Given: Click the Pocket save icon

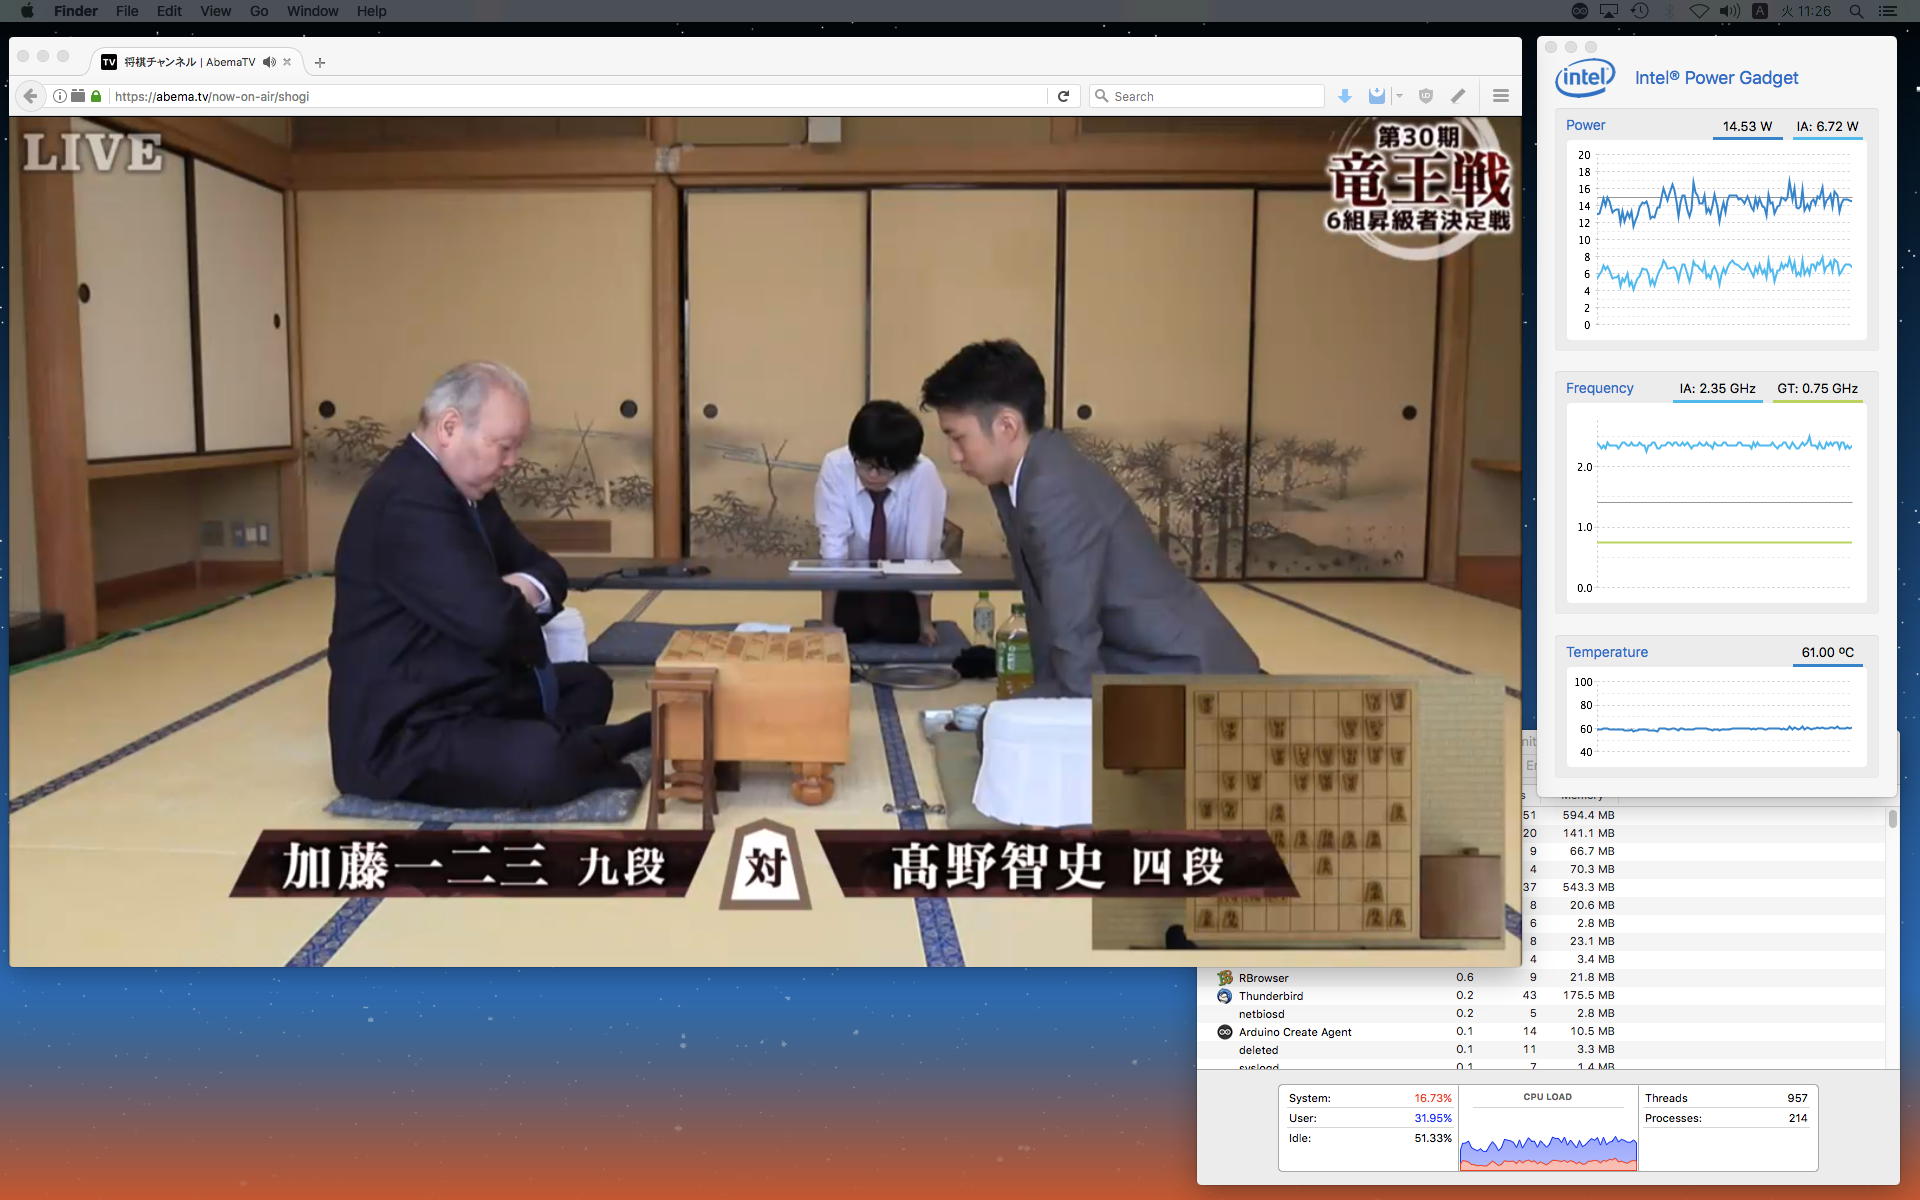Looking at the screenshot, I should 1377,96.
